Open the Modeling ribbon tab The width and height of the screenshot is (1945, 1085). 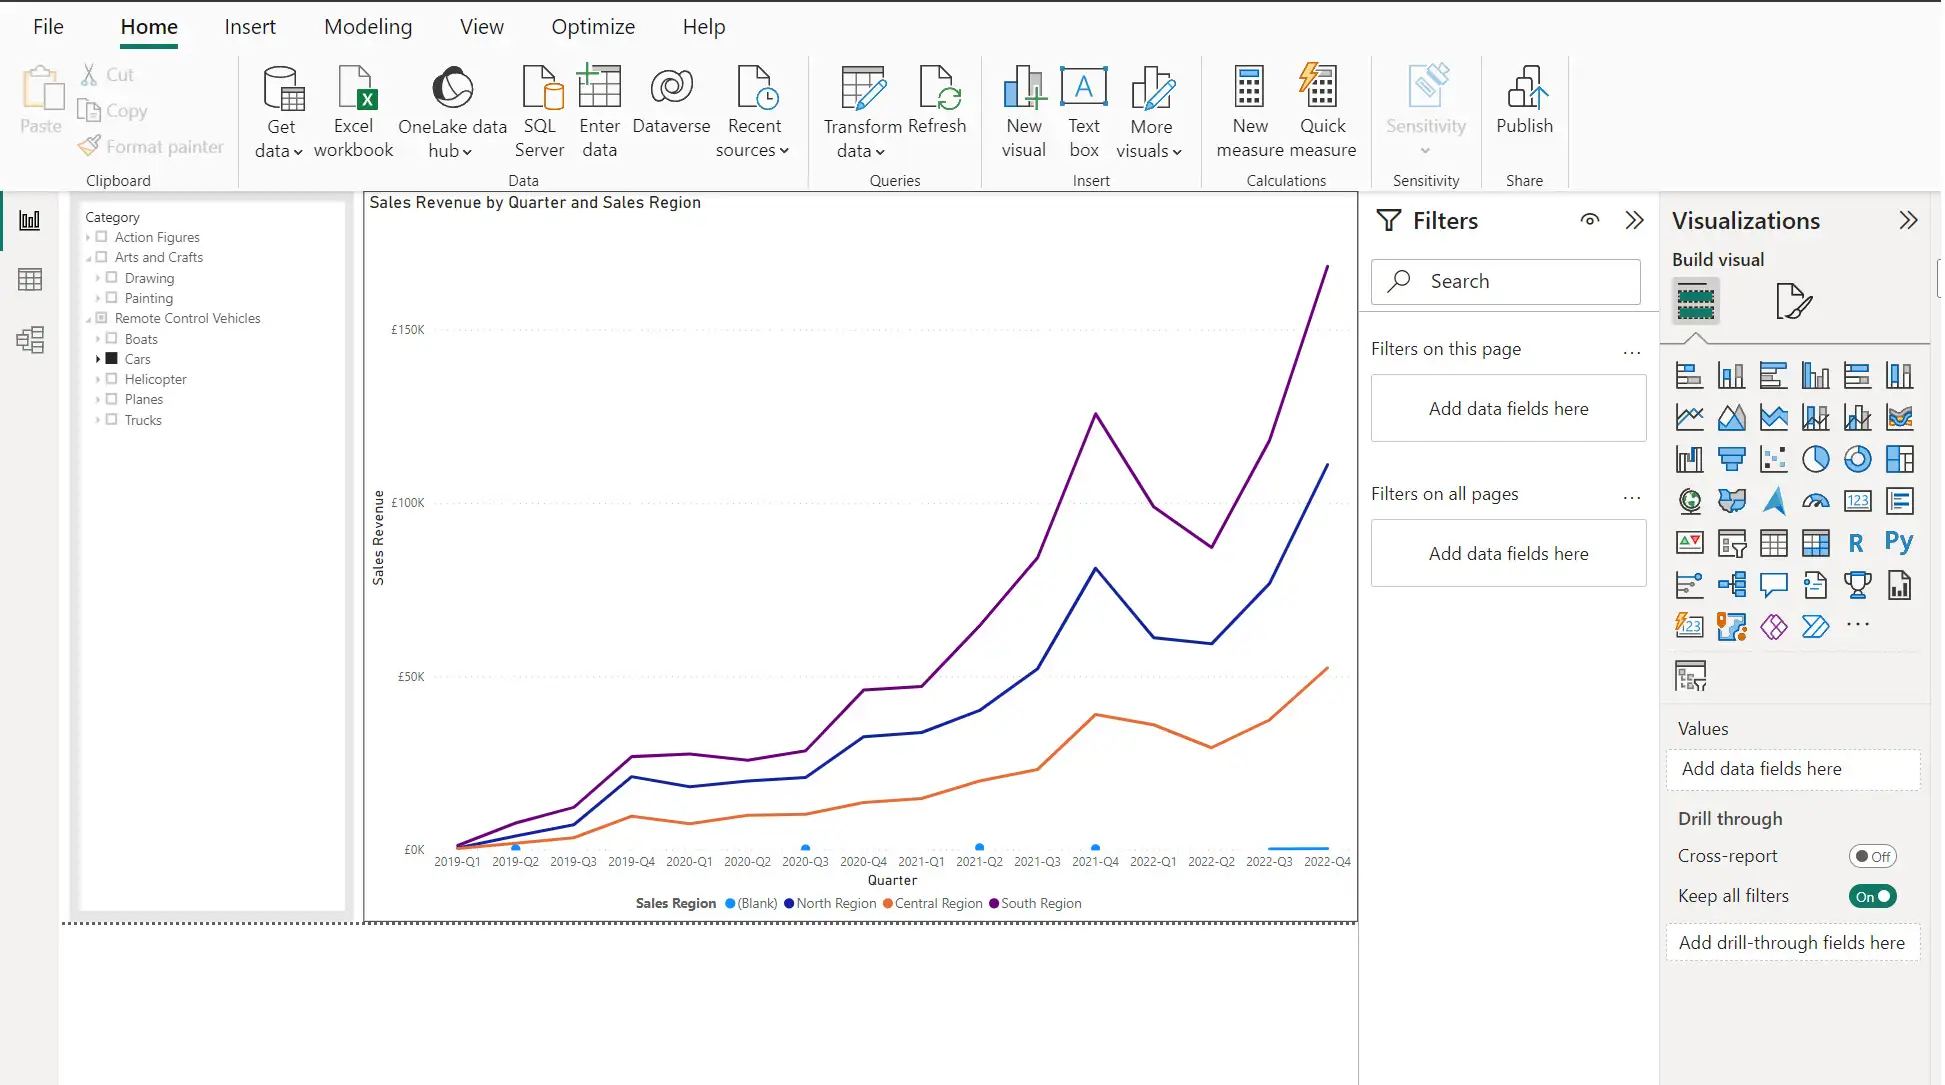[x=367, y=27]
